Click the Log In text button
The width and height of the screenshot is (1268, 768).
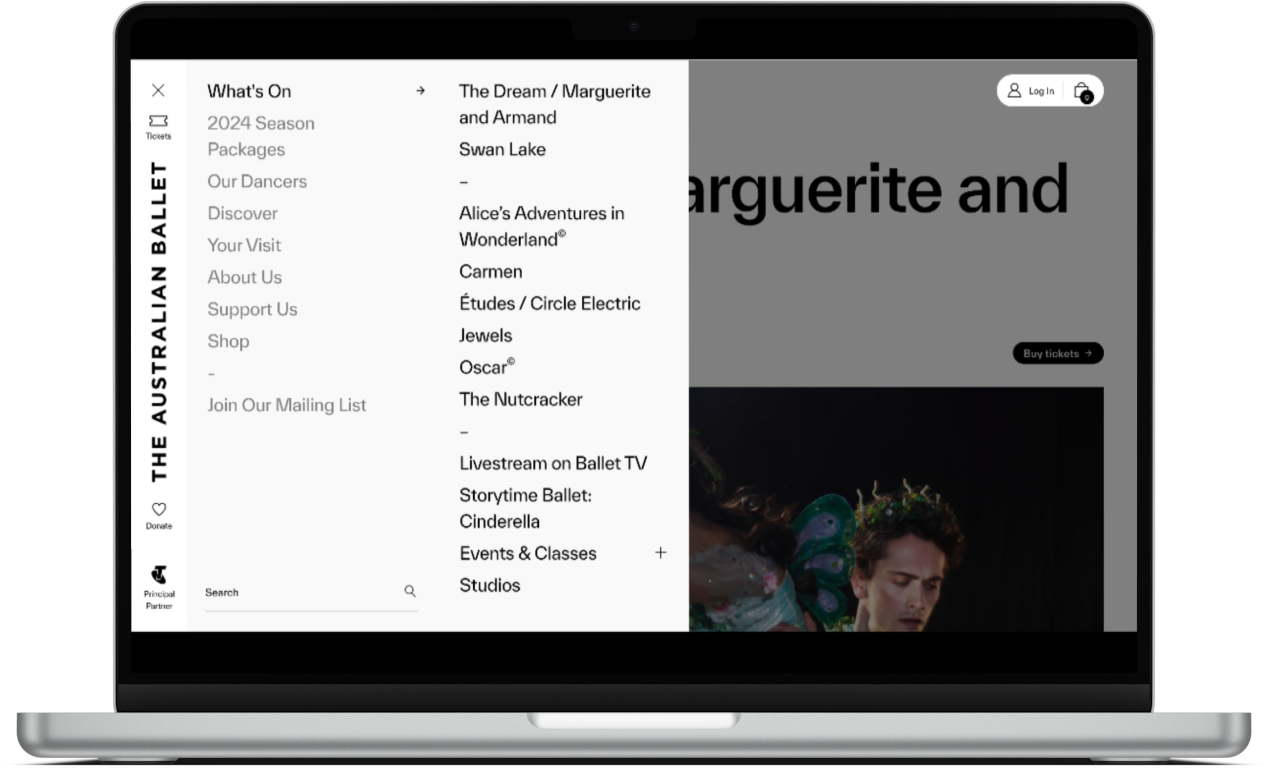pyautogui.click(x=1041, y=91)
